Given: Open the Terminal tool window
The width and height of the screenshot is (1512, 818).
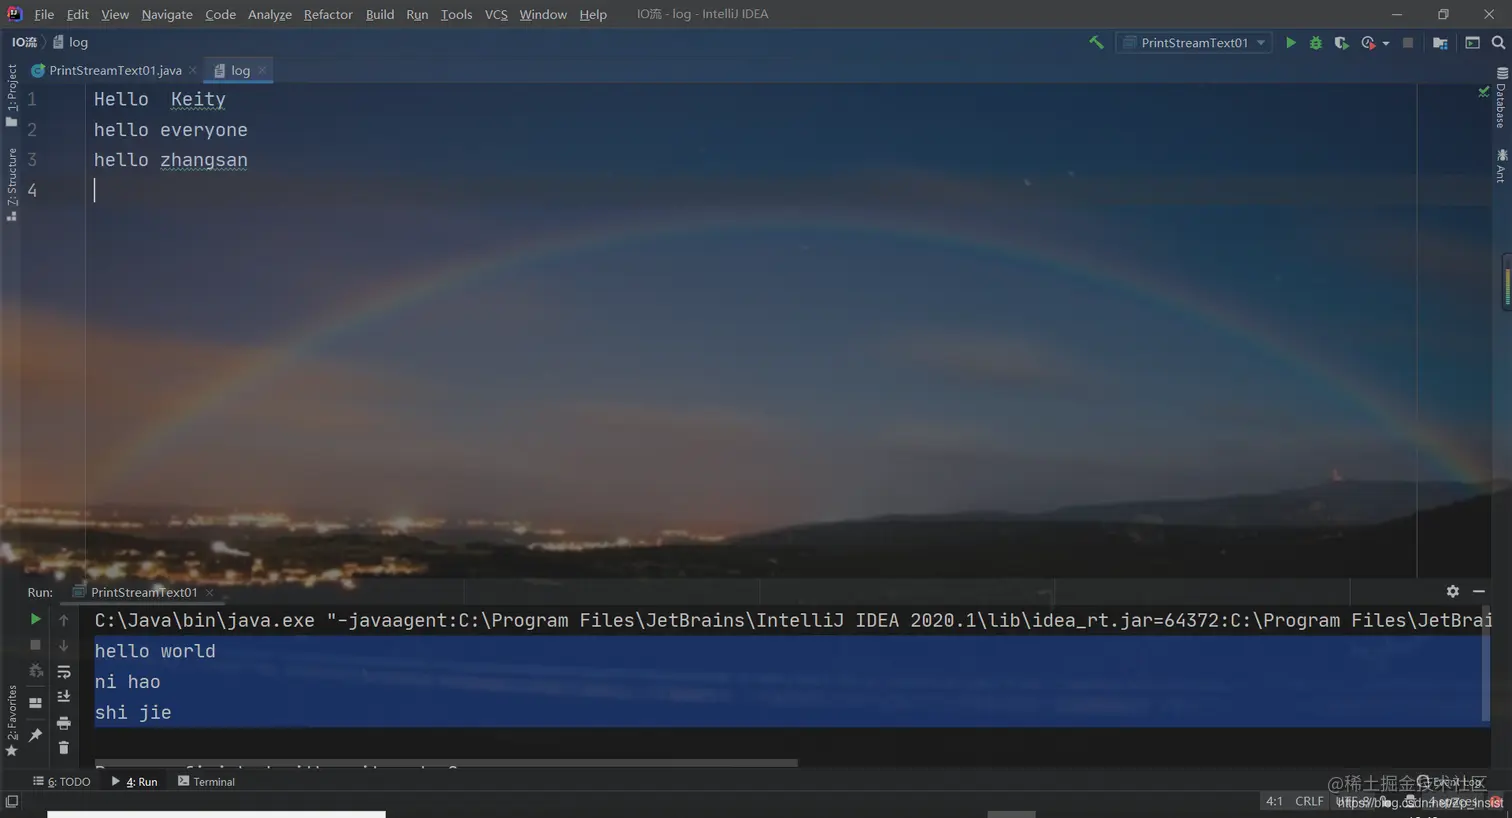Looking at the screenshot, I should click(206, 781).
